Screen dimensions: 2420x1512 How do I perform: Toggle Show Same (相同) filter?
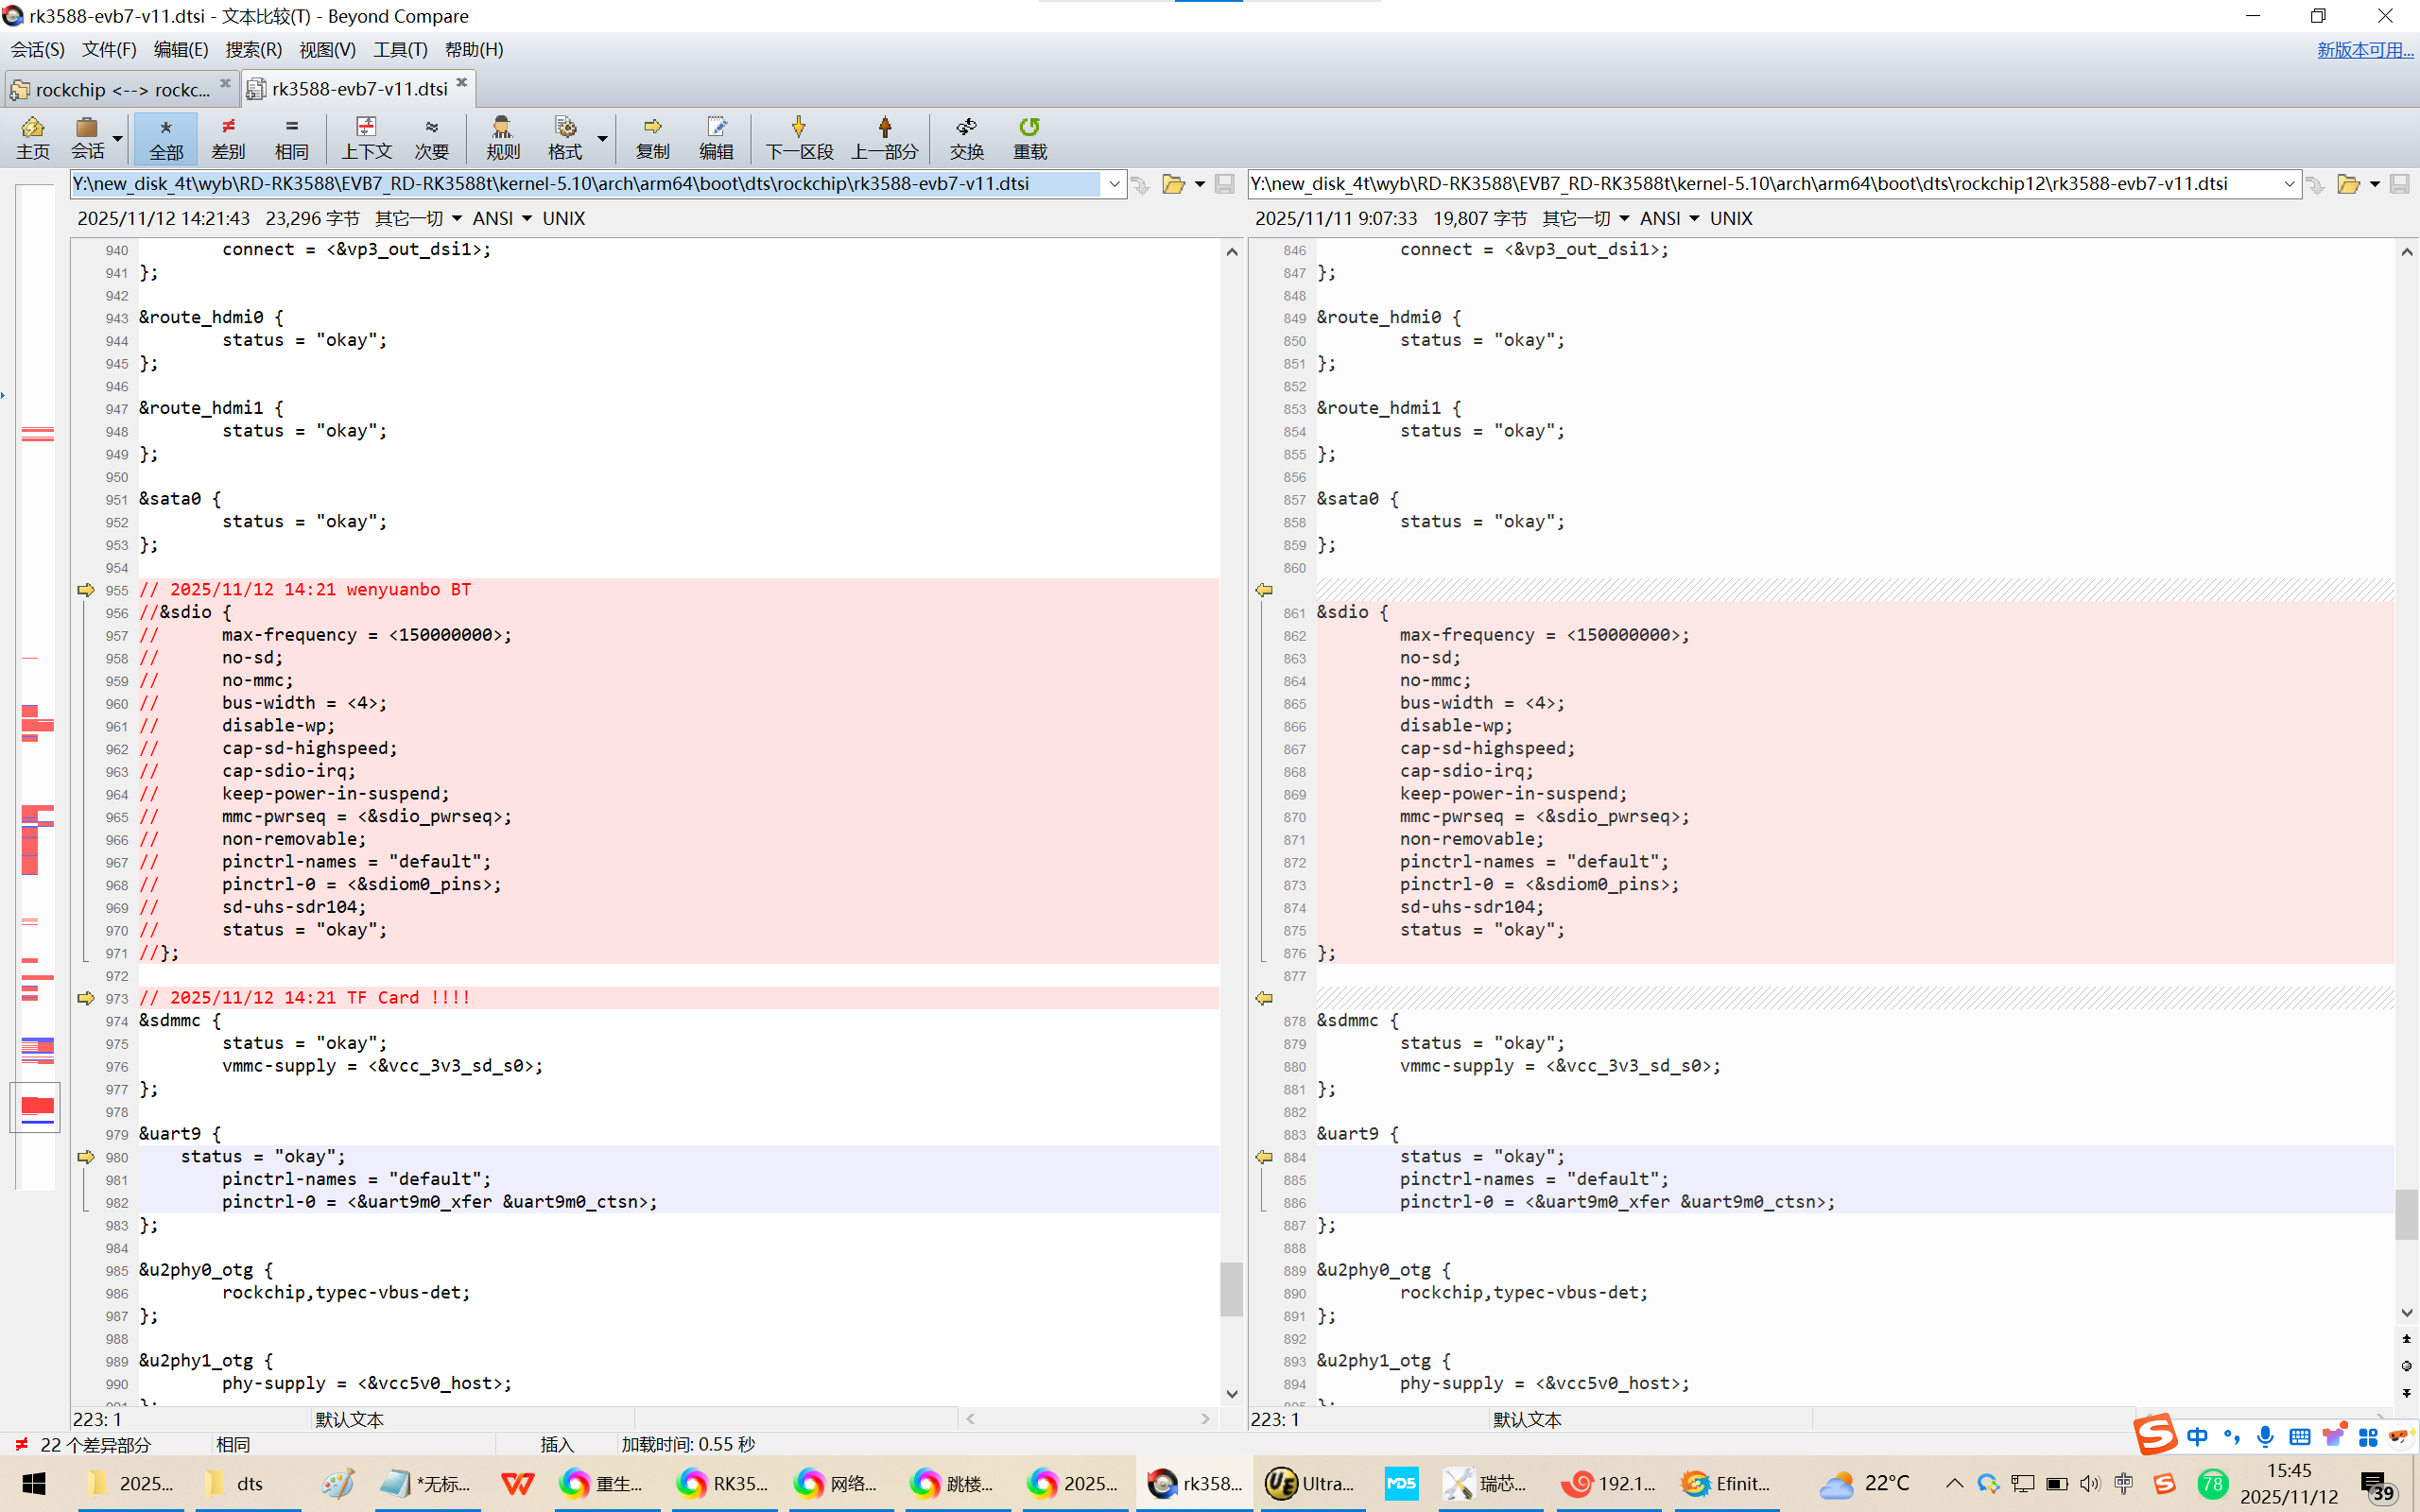(291, 137)
